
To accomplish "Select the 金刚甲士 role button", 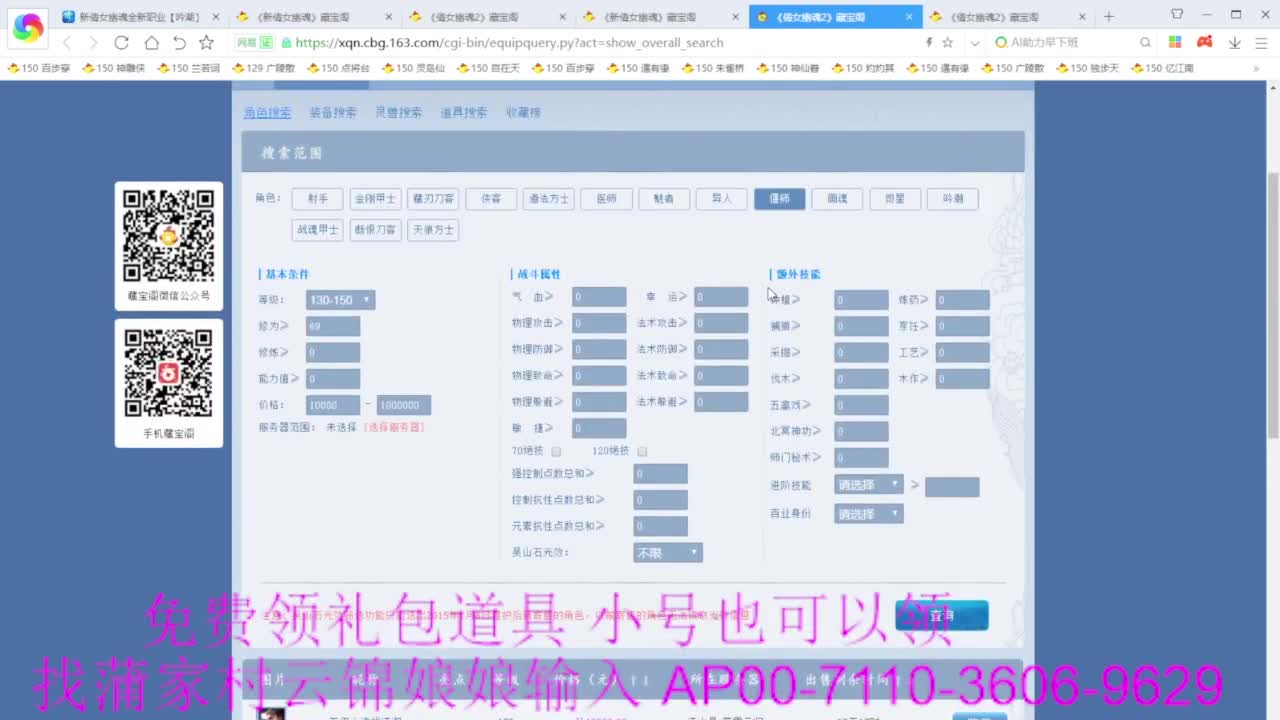I will tap(376, 199).
